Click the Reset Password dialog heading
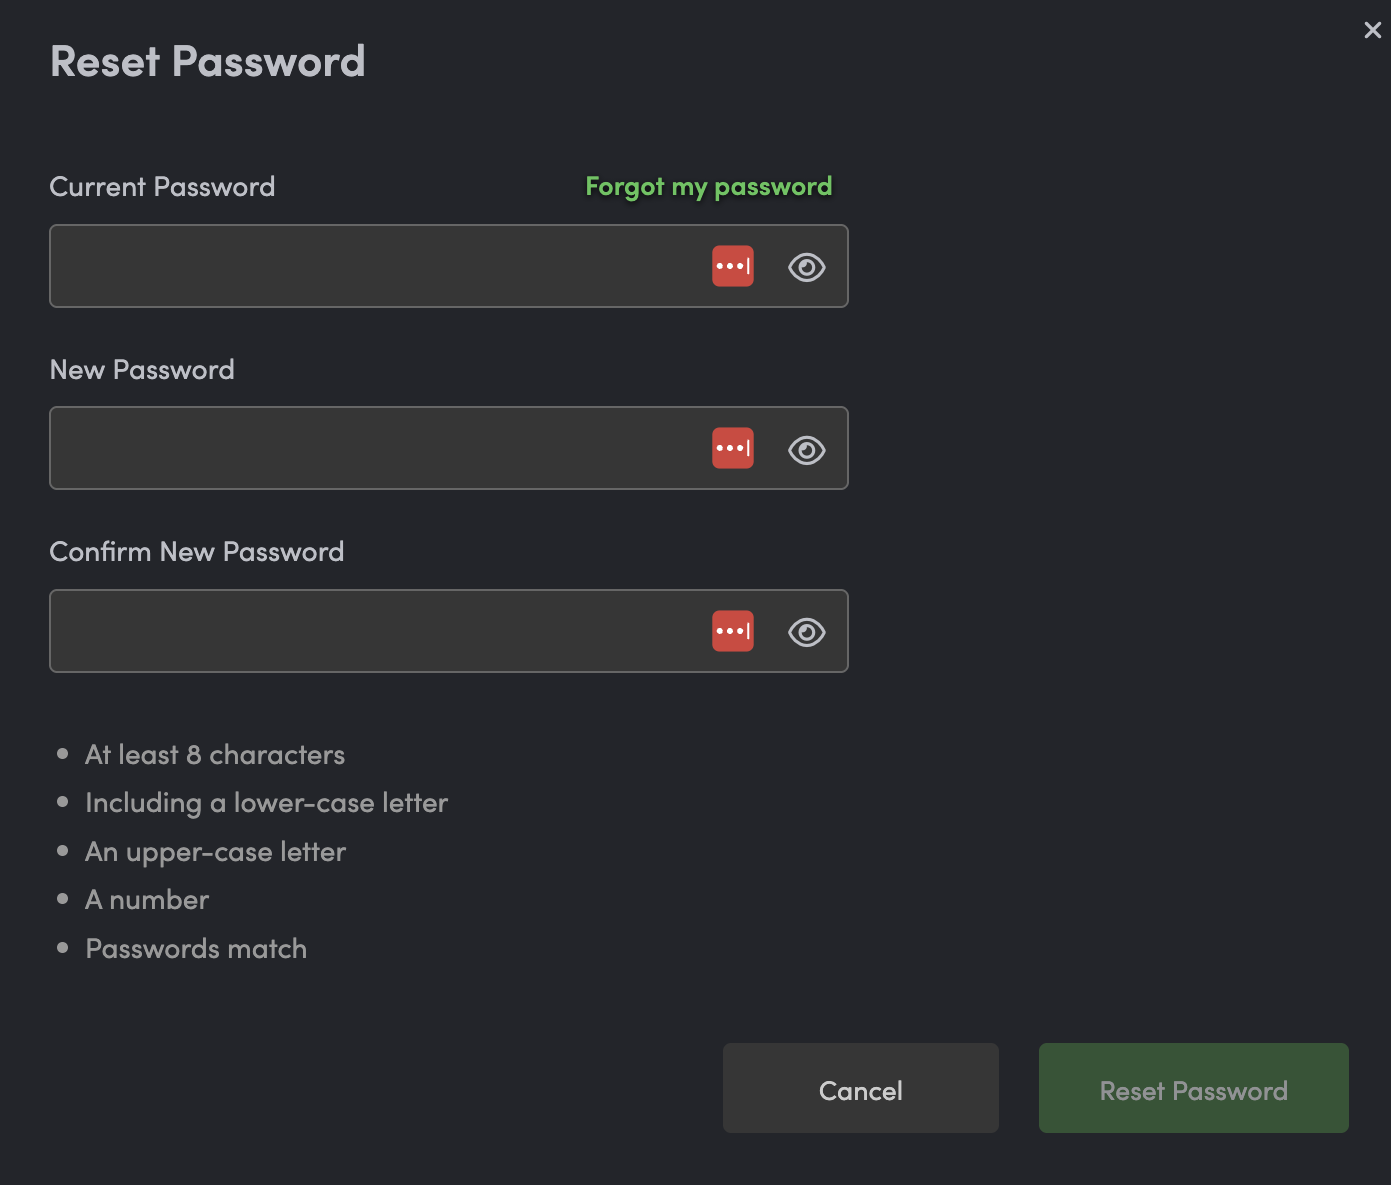1391x1185 pixels. click(208, 62)
